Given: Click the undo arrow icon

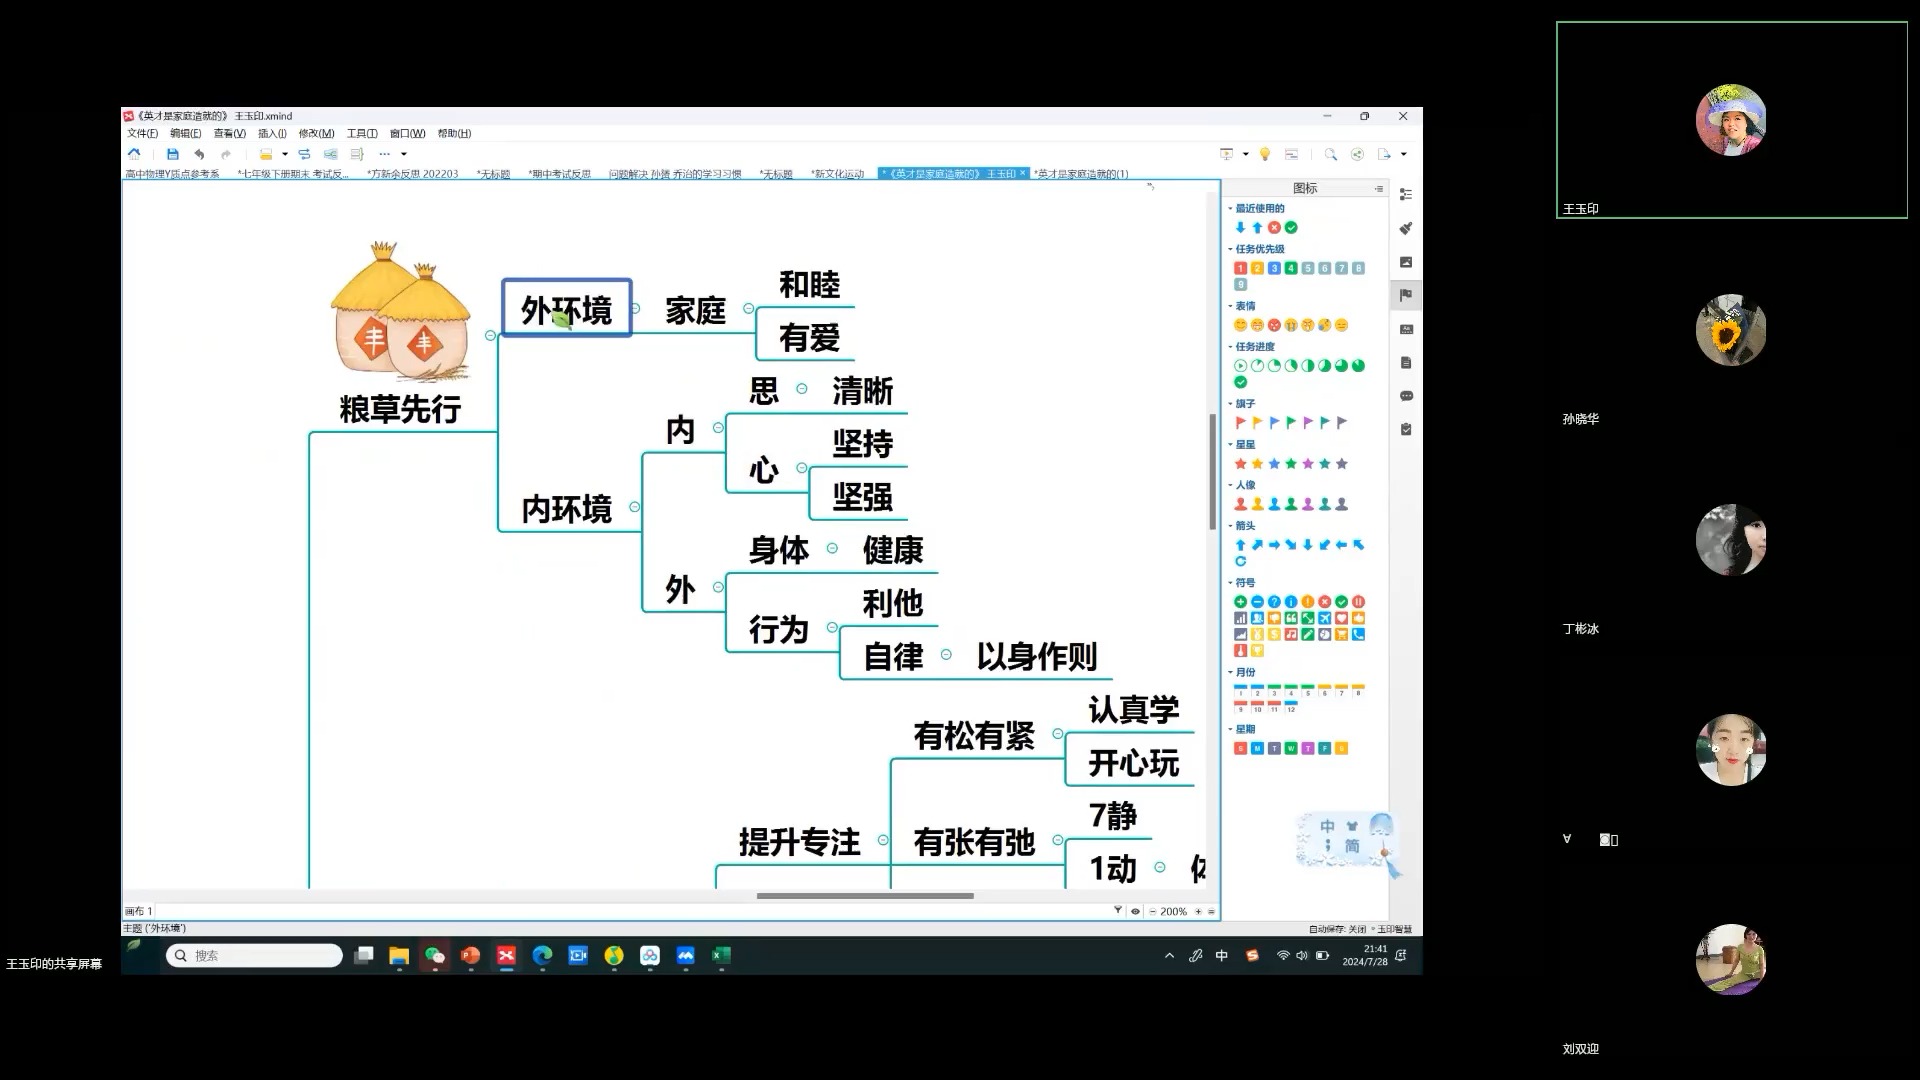Looking at the screenshot, I should (199, 154).
